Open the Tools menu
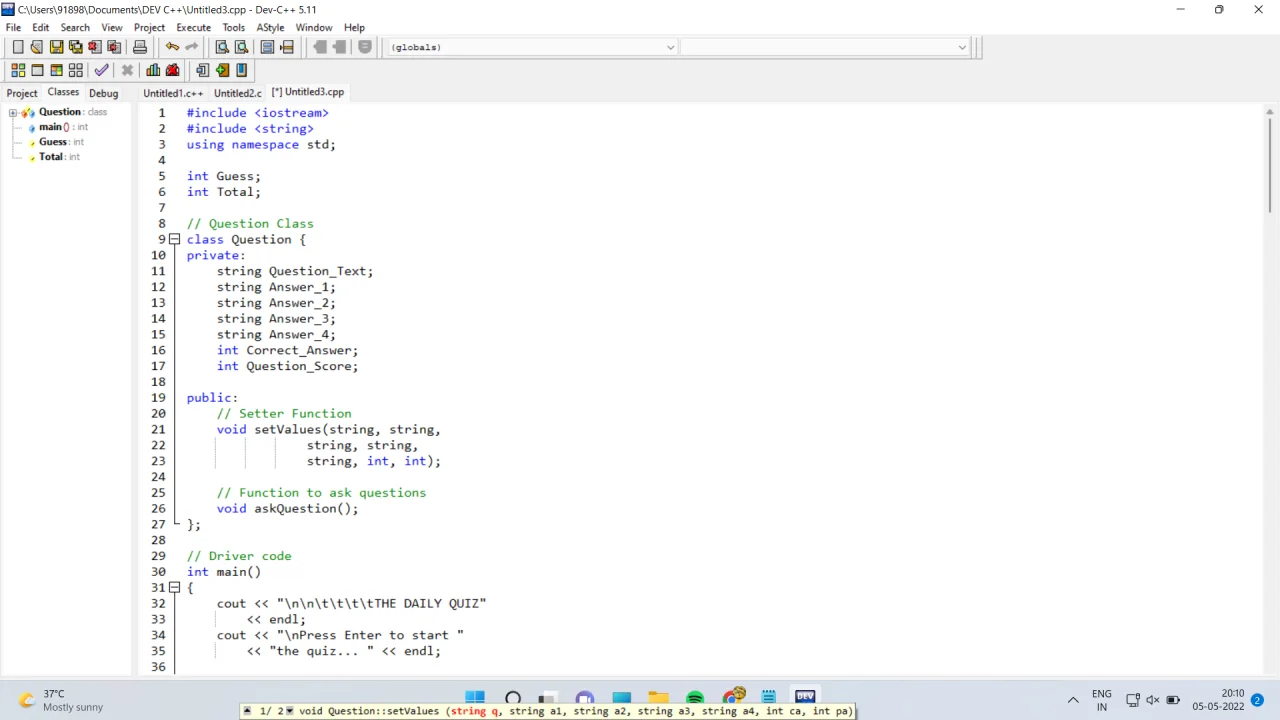 233,27
